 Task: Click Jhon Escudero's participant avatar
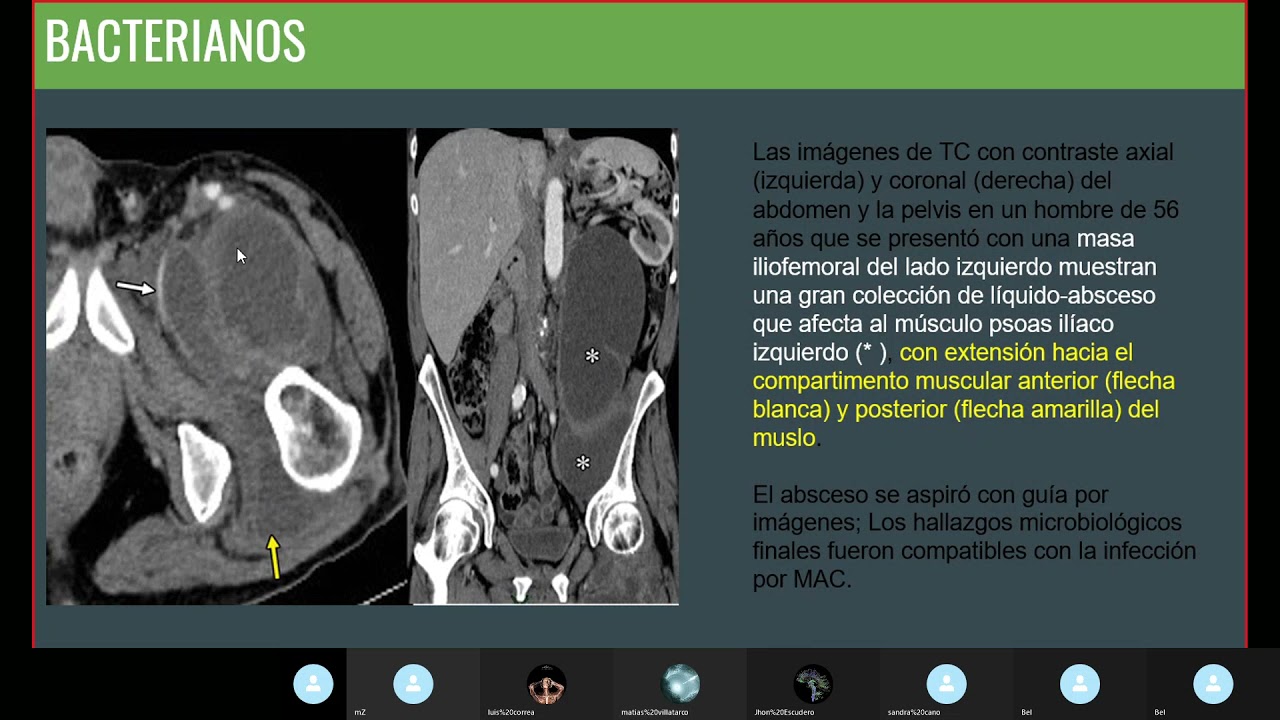click(x=813, y=684)
